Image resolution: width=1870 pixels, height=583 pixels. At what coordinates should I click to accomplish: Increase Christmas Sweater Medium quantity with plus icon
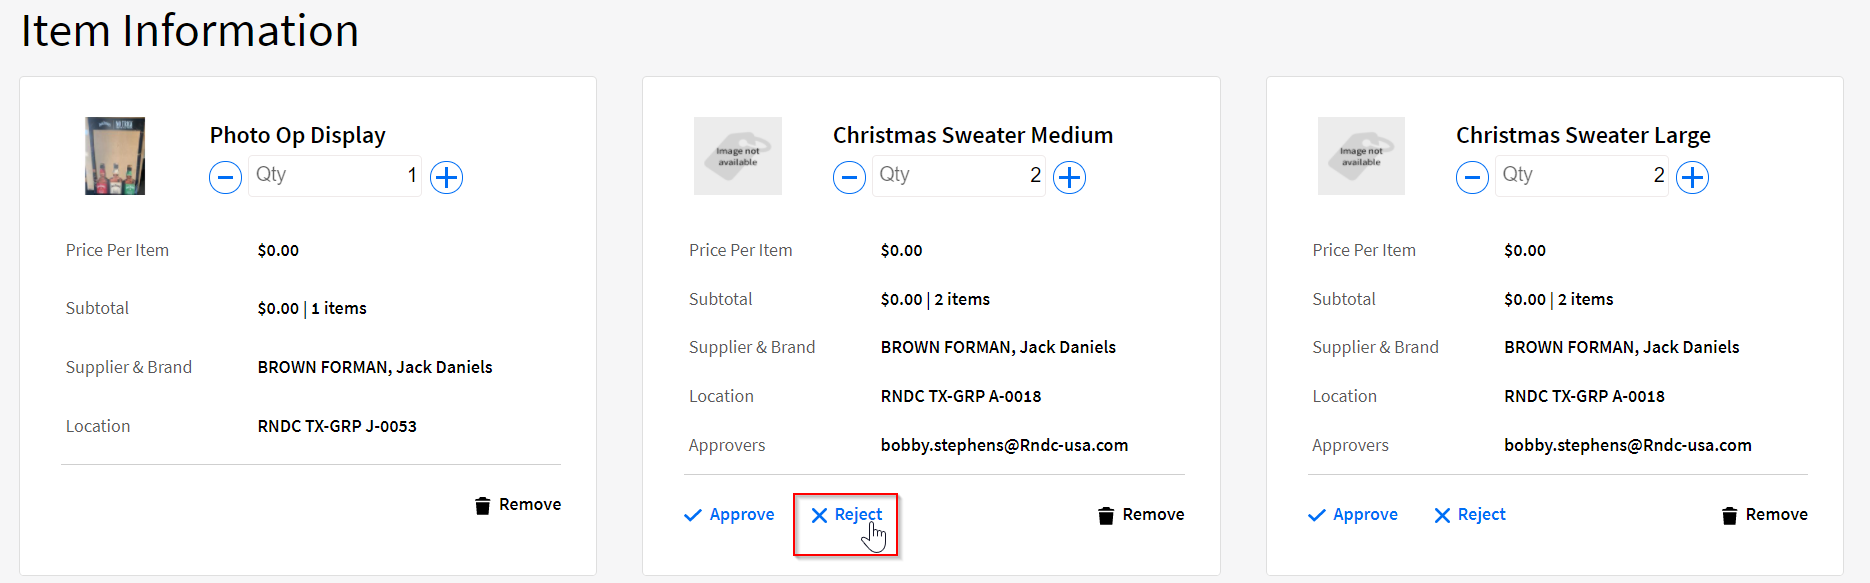[1069, 177]
